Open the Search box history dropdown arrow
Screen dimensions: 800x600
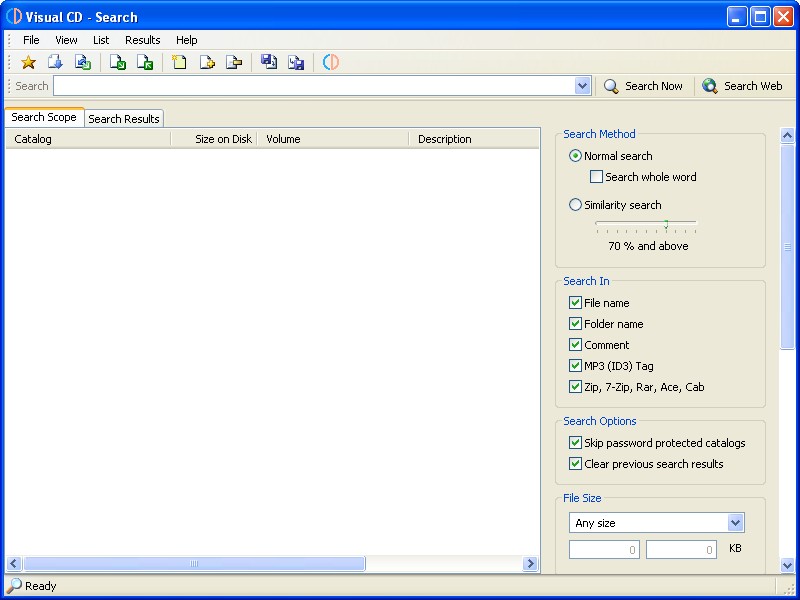point(582,86)
